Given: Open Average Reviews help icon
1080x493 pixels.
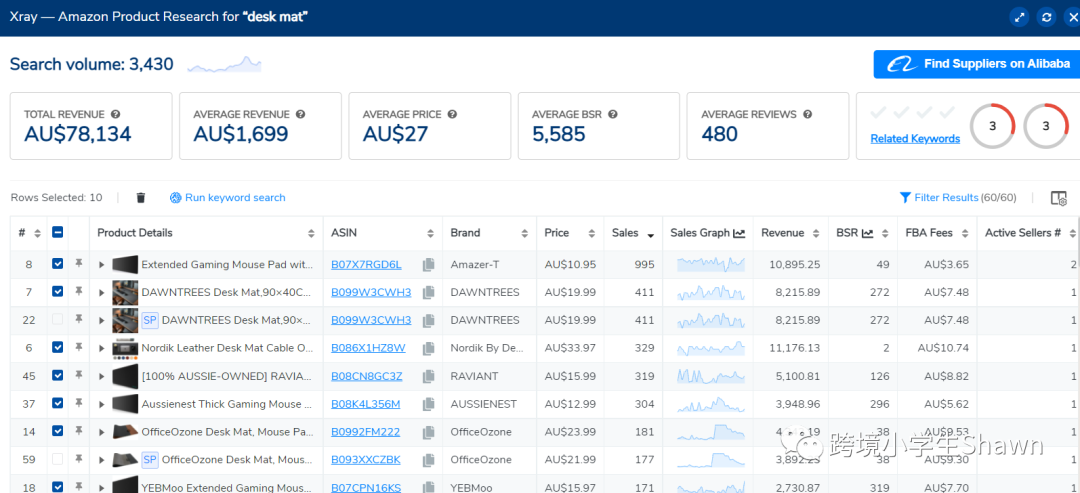Looking at the screenshot, I should [x=807, y=114].
